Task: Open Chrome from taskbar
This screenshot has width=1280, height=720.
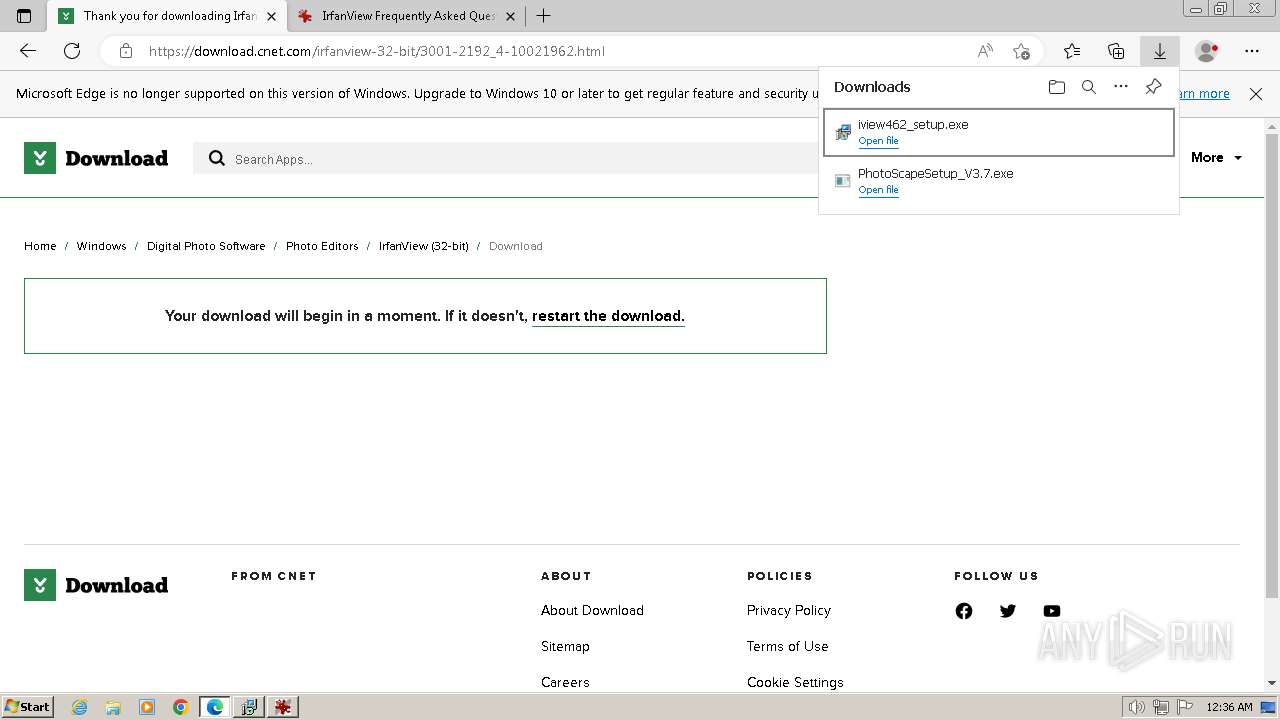Action: tap(181, 707)
